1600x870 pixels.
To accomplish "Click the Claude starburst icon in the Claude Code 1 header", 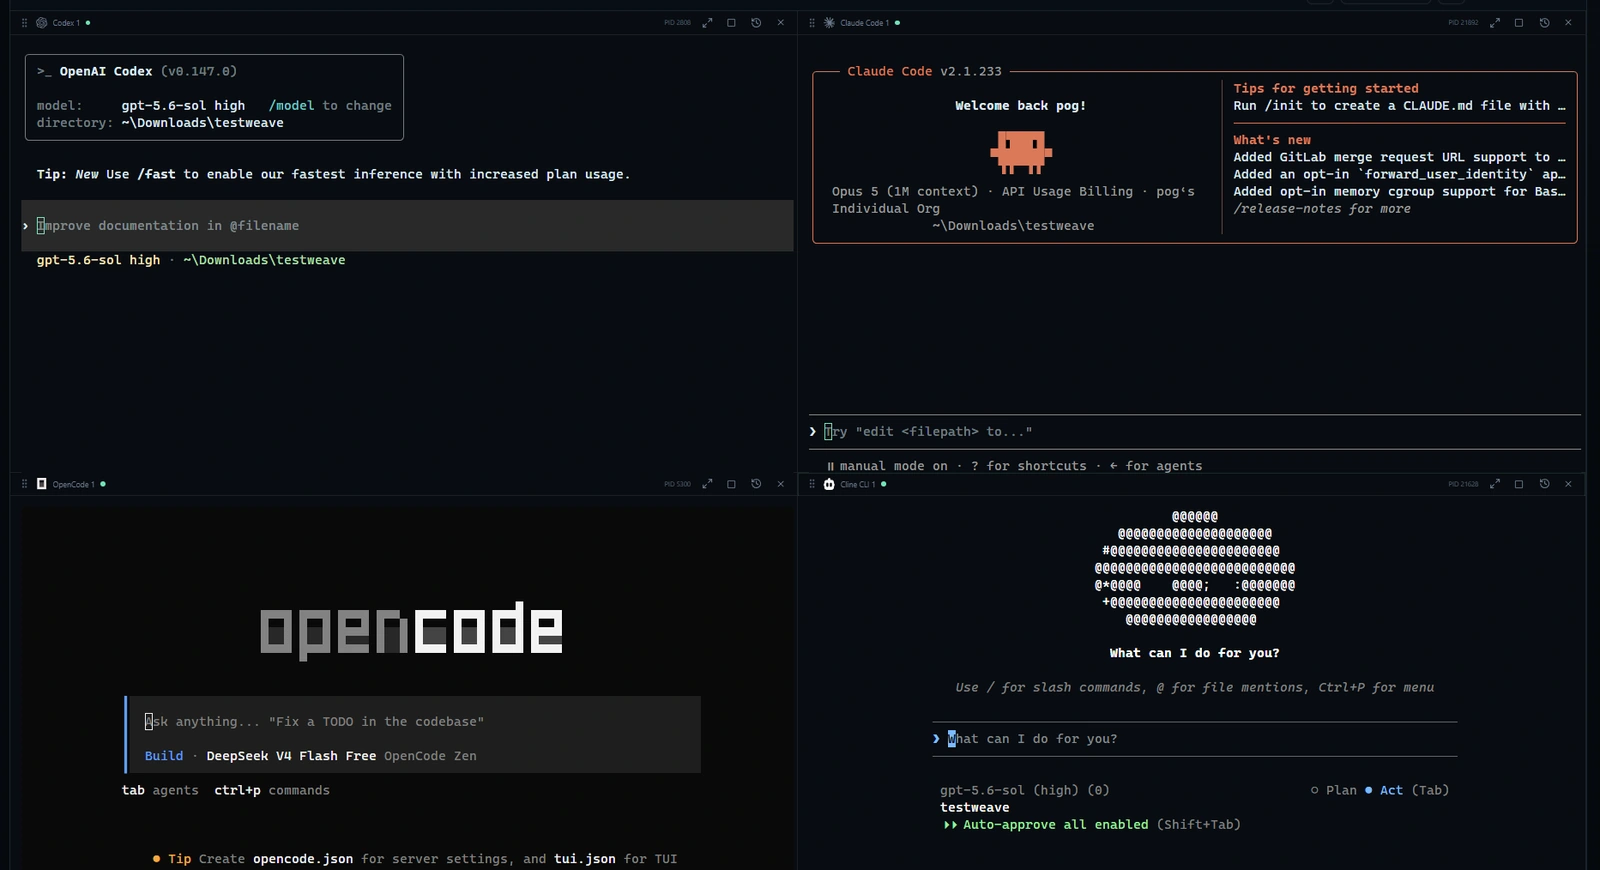I will pos(829,22).
